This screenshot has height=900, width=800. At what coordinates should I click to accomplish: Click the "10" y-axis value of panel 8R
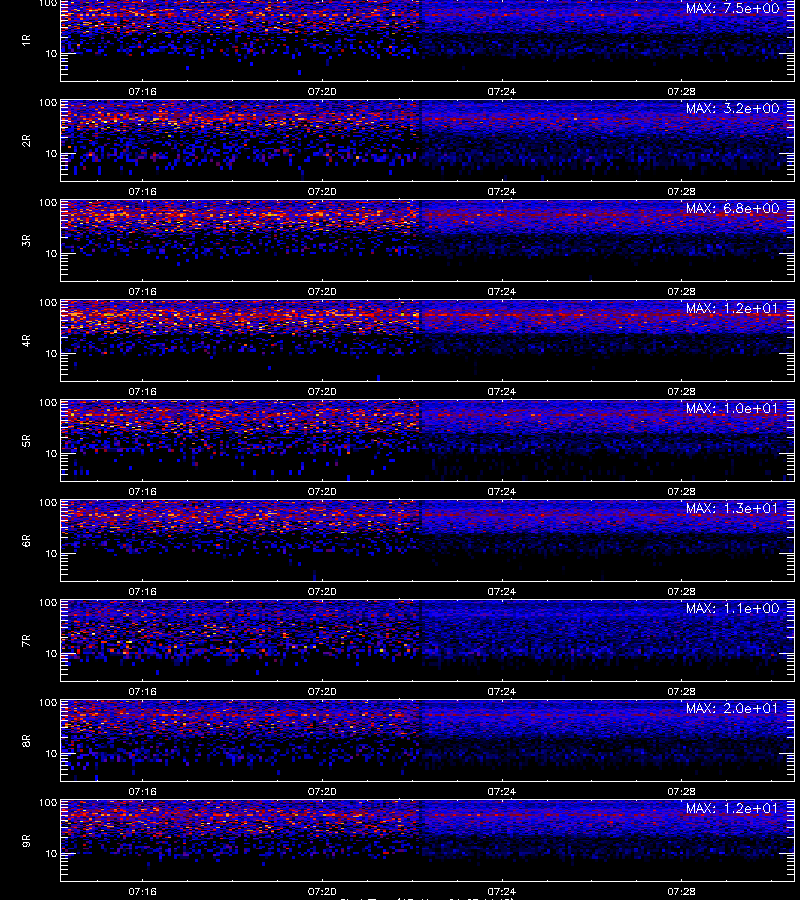point(51,753)
